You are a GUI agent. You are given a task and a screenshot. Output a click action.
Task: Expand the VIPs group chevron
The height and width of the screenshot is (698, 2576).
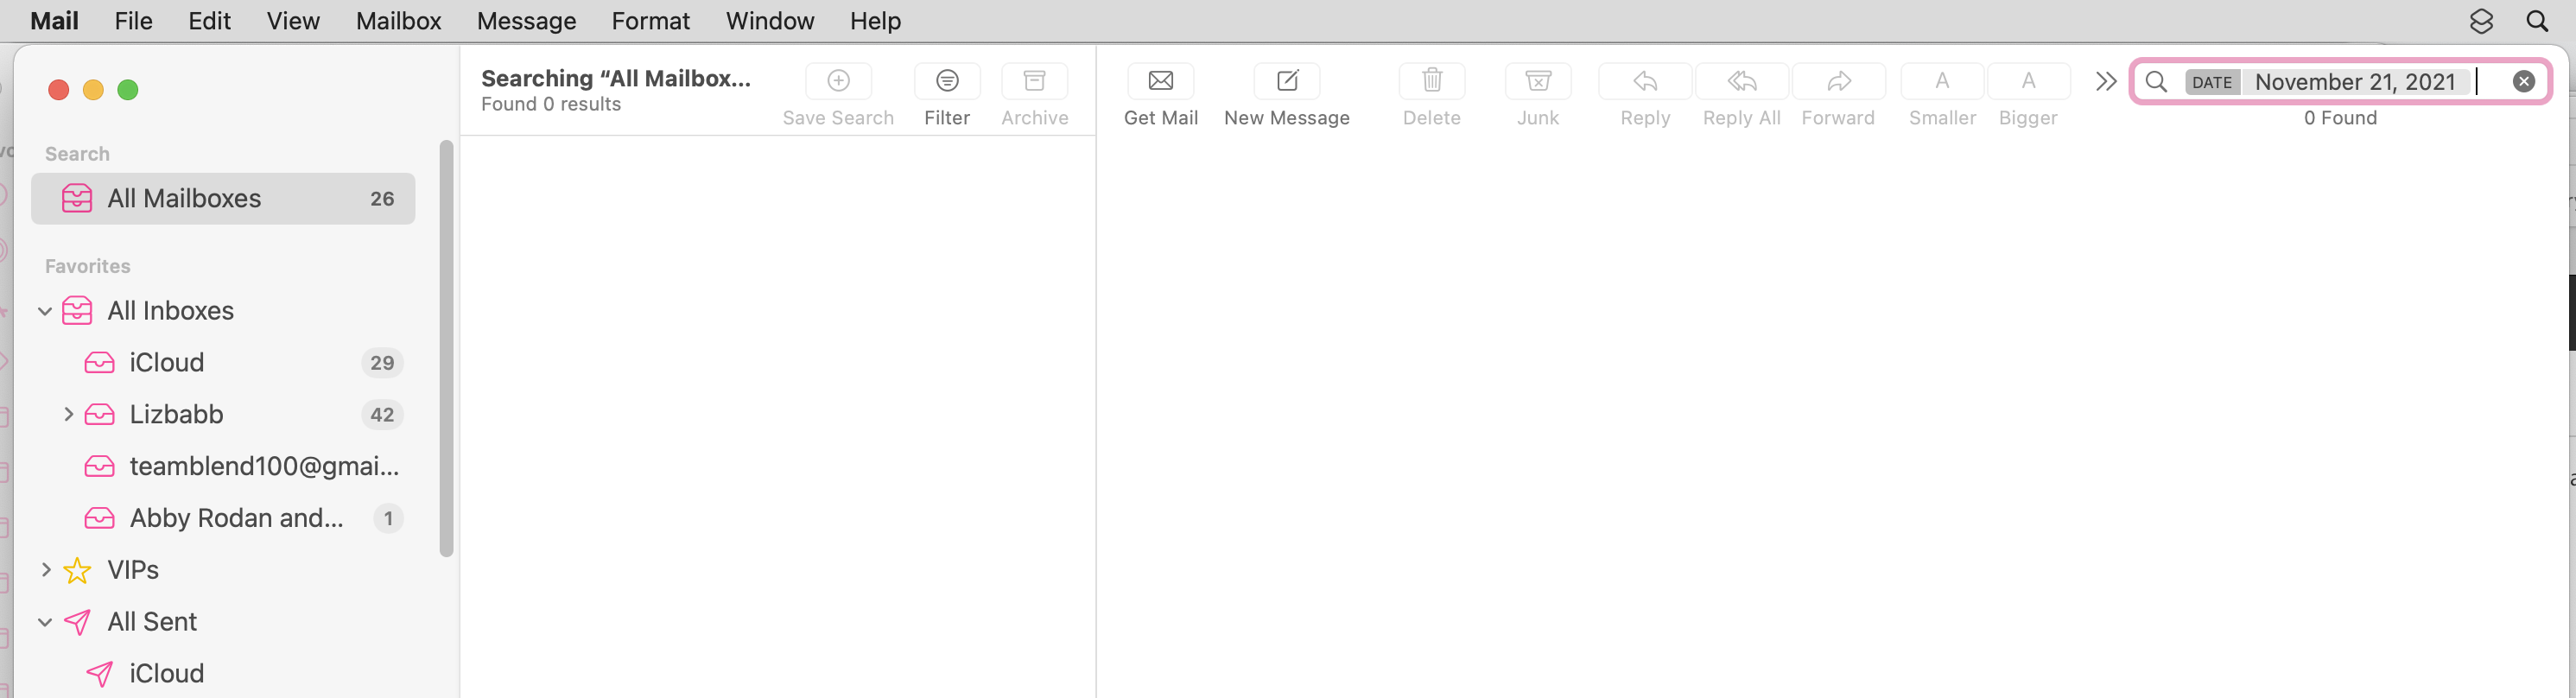tap(46, 570)
